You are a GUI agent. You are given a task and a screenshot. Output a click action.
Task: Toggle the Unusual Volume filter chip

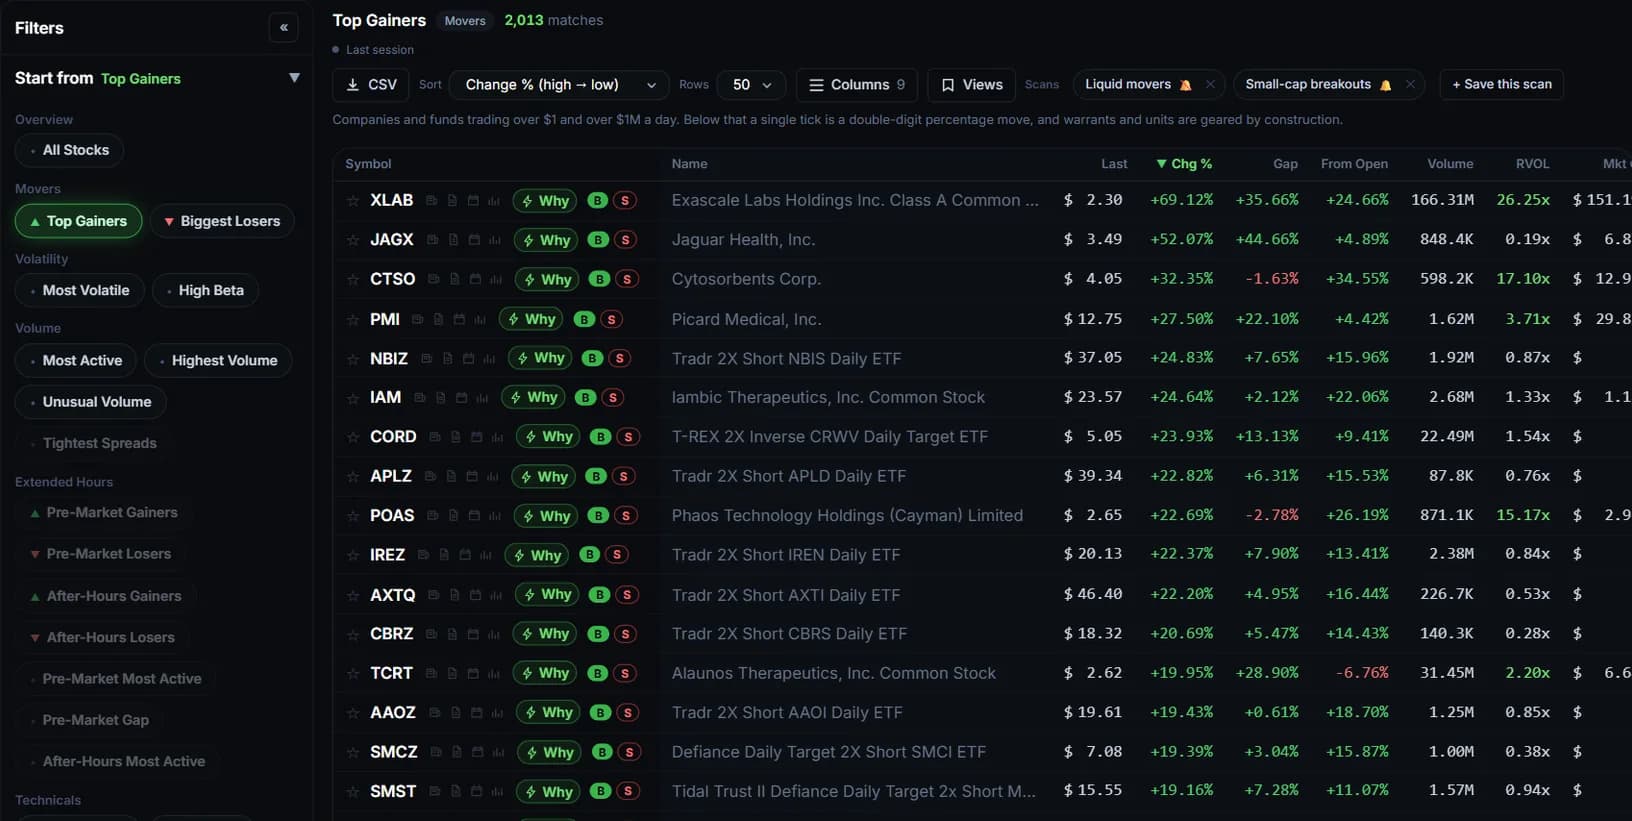point(91,401)
